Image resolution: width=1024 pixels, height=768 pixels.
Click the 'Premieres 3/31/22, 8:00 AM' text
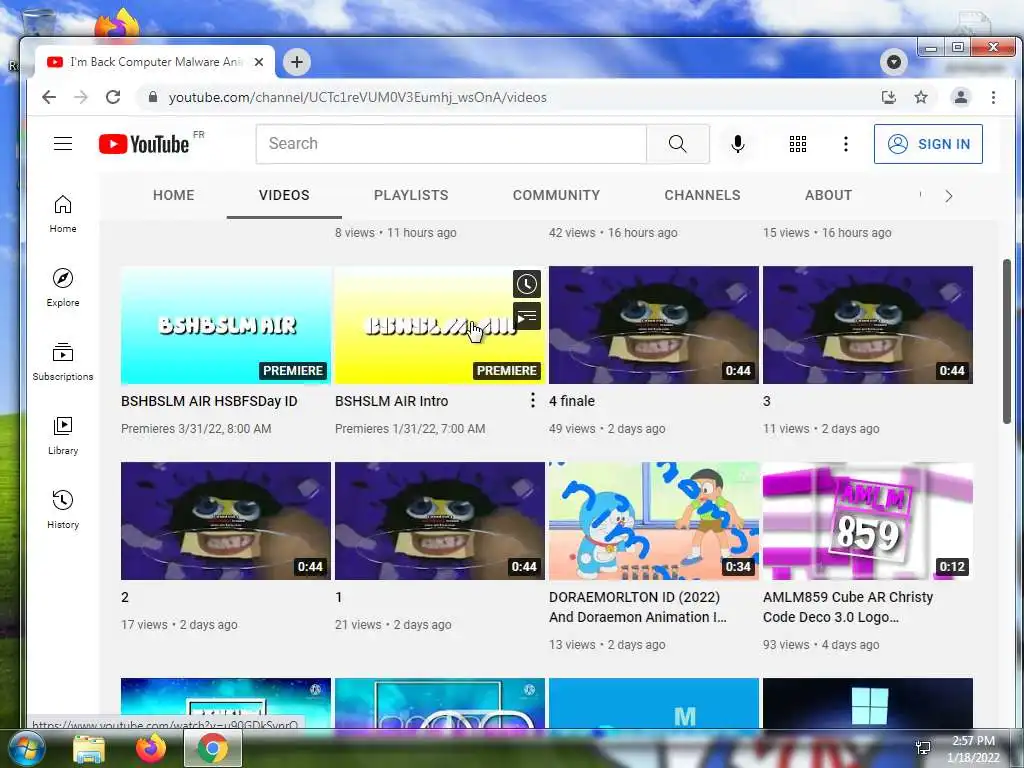196,428
